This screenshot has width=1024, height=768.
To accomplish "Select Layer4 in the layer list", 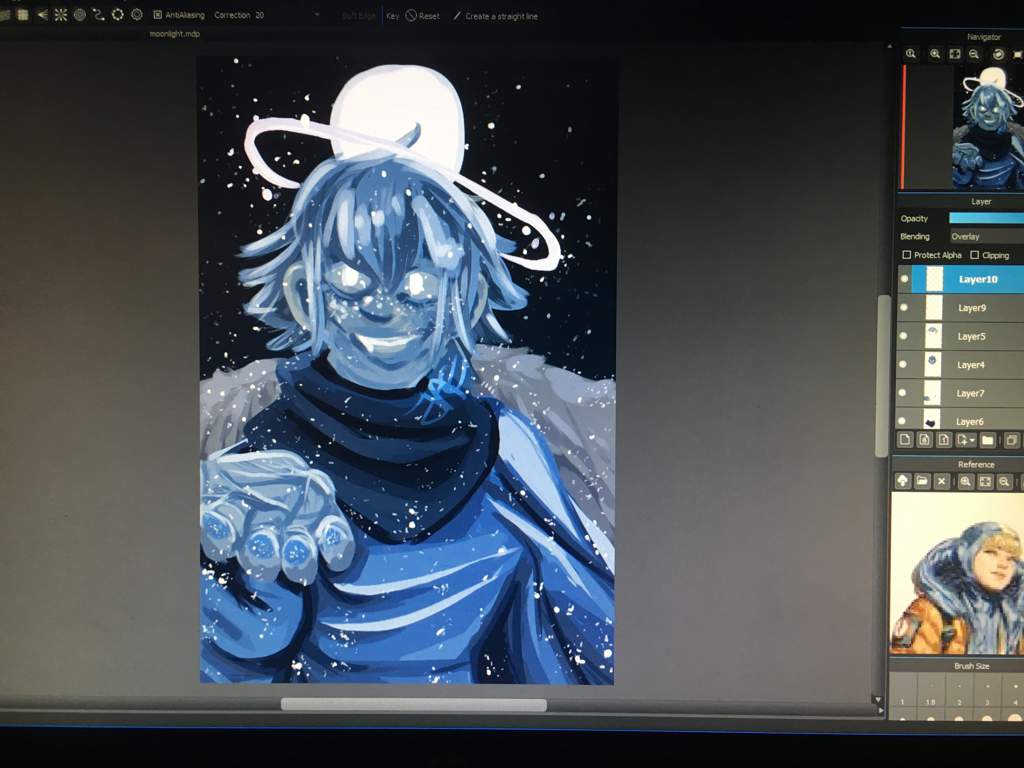I will tap(959, 364).
